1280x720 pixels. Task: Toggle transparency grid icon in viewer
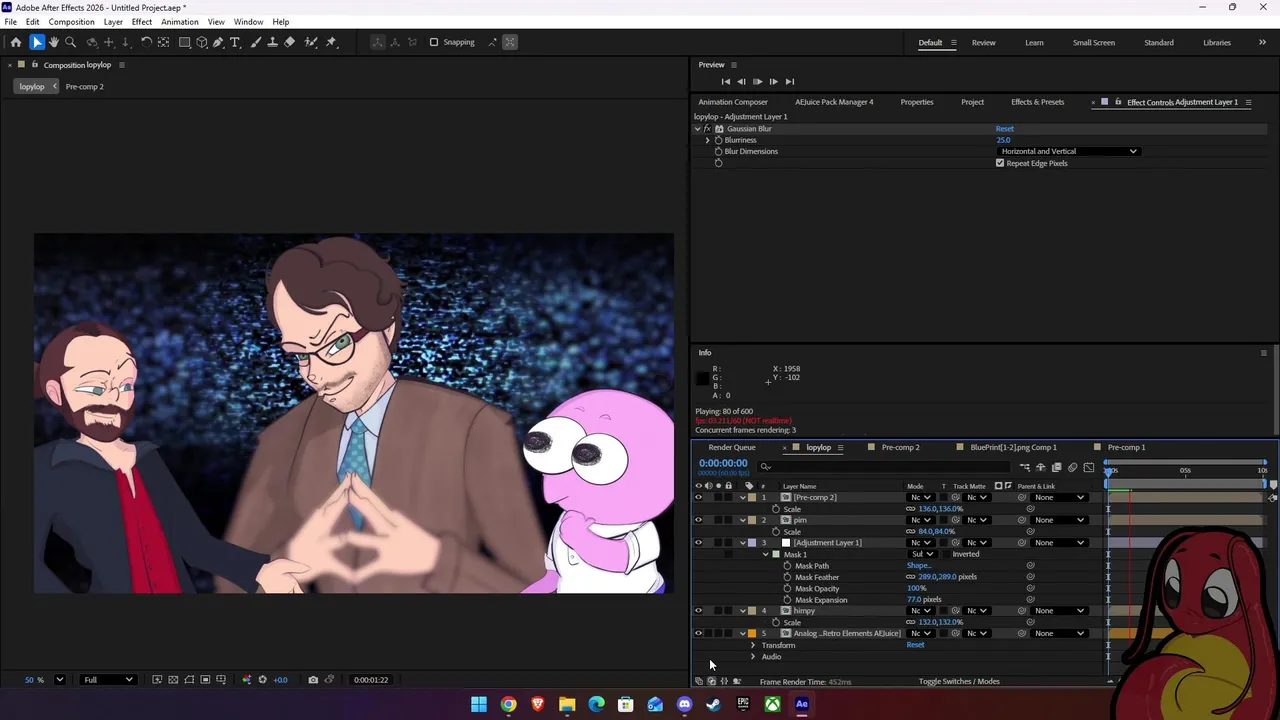pyautogui.click(x=173, y=680)
